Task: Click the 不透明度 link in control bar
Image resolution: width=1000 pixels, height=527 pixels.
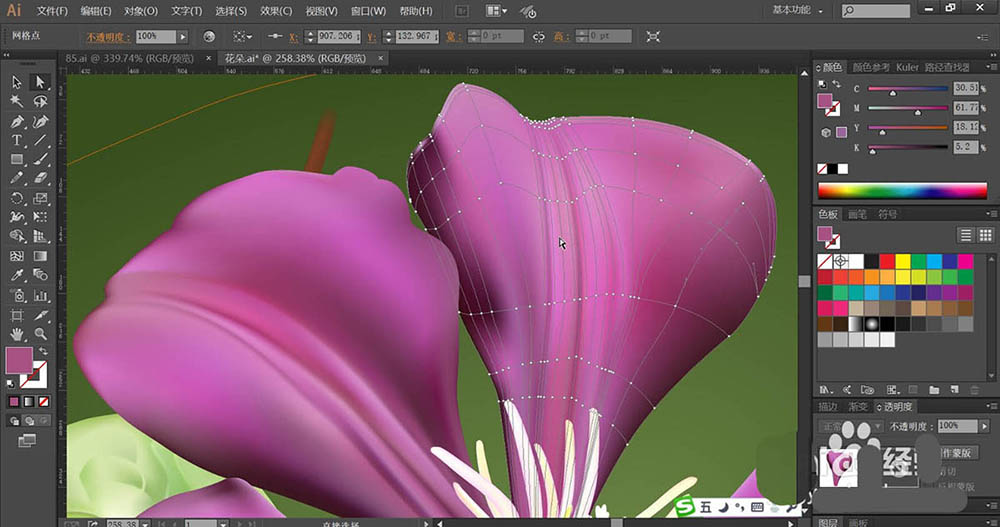Action: point(107,36)
